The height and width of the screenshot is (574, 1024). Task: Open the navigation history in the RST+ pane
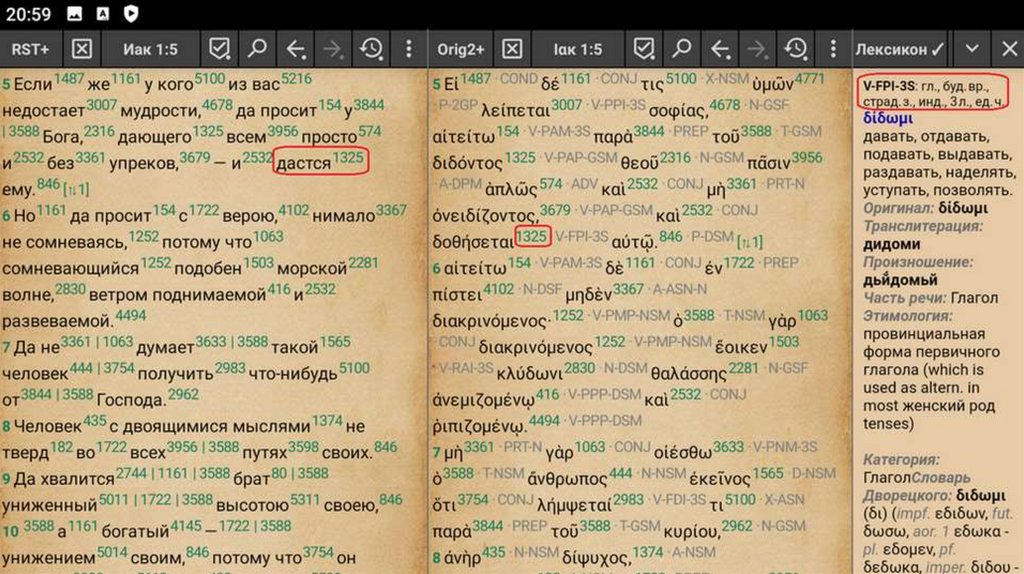pos(371,49)
